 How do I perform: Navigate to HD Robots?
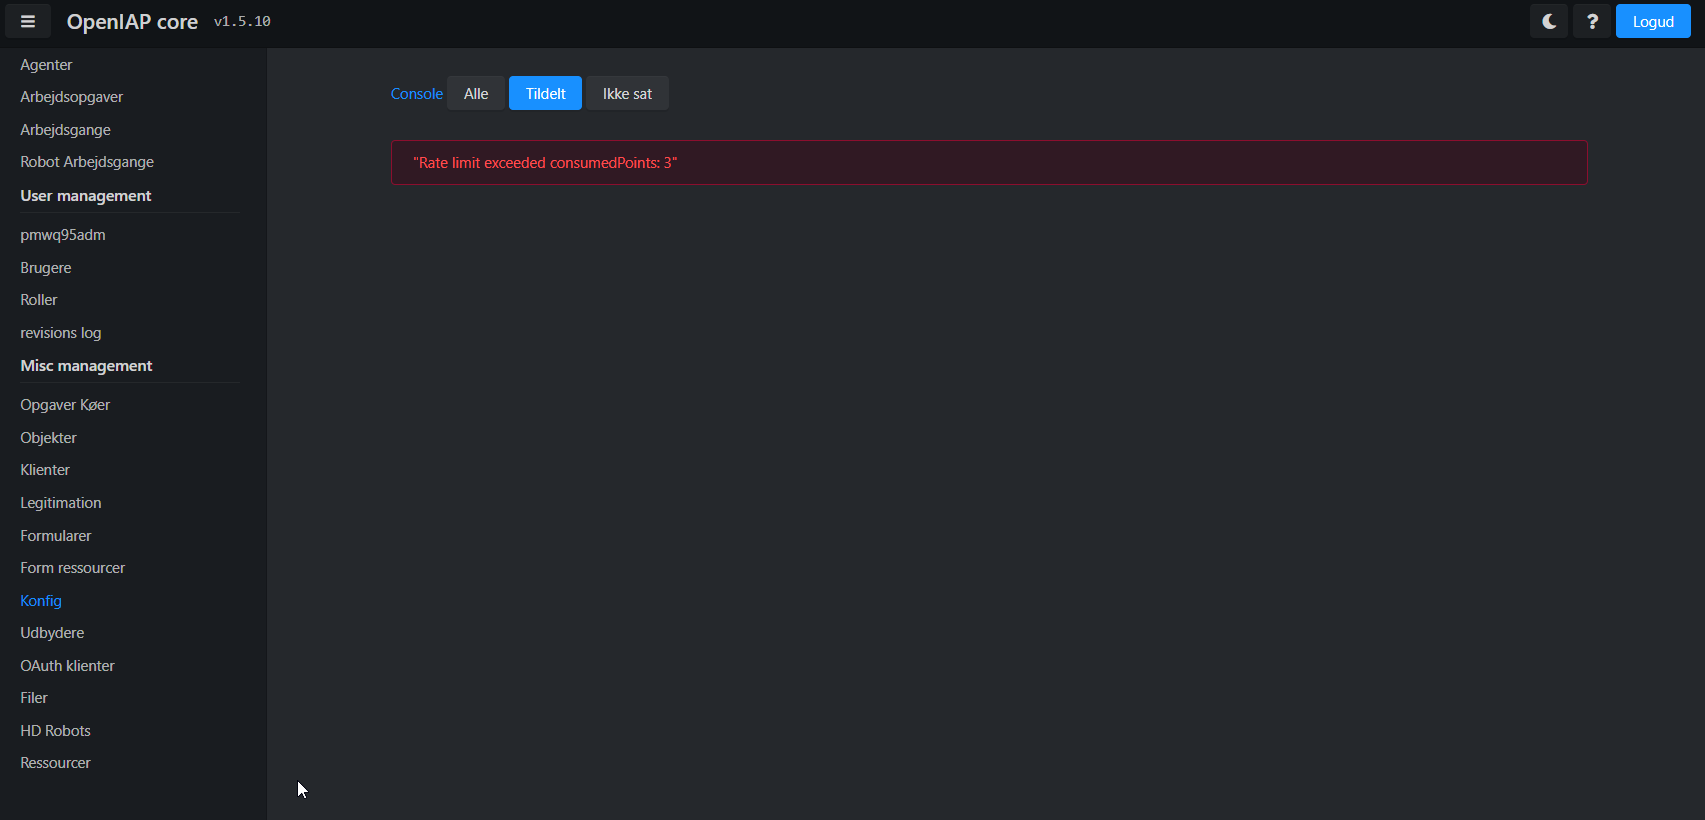click(55, 731)
